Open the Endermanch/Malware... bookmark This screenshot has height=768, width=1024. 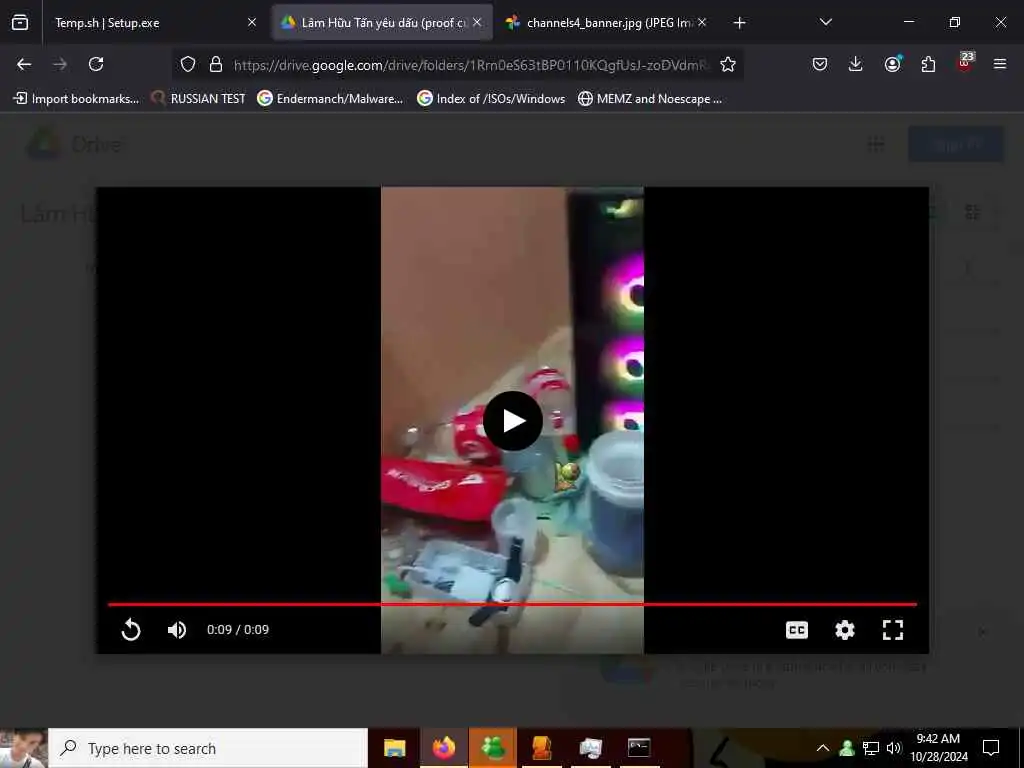tap(330, 99)
